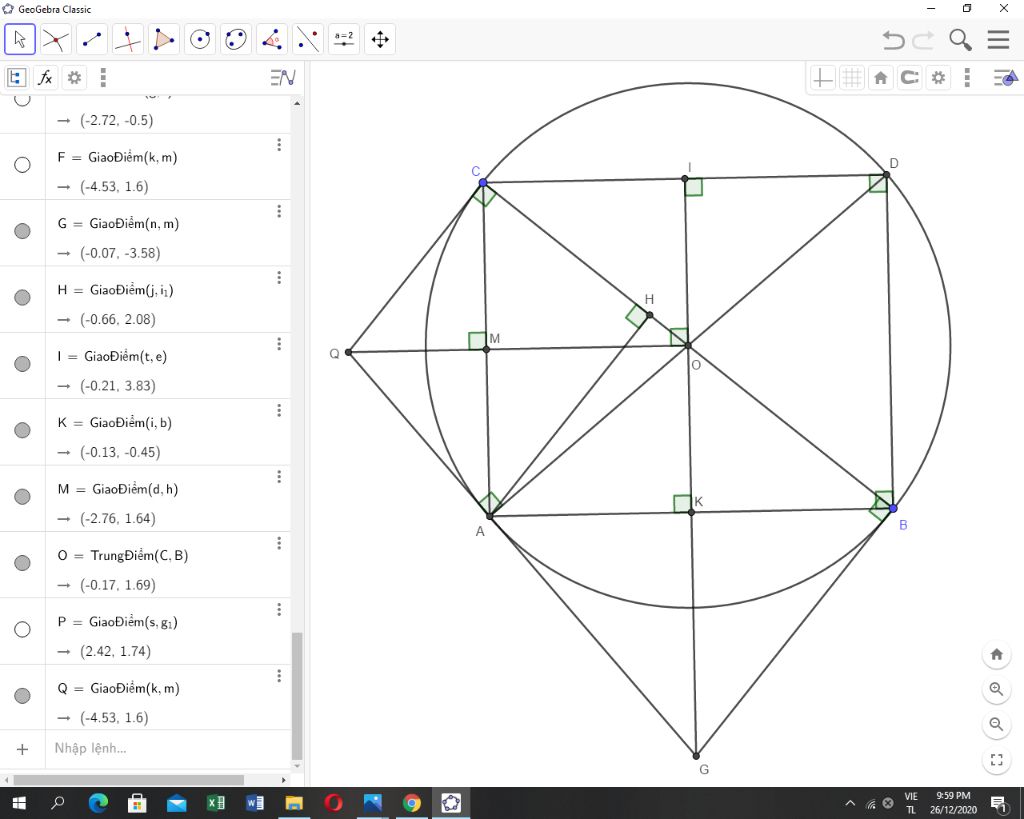Open three-dot menu for row H

pos(279,278)
